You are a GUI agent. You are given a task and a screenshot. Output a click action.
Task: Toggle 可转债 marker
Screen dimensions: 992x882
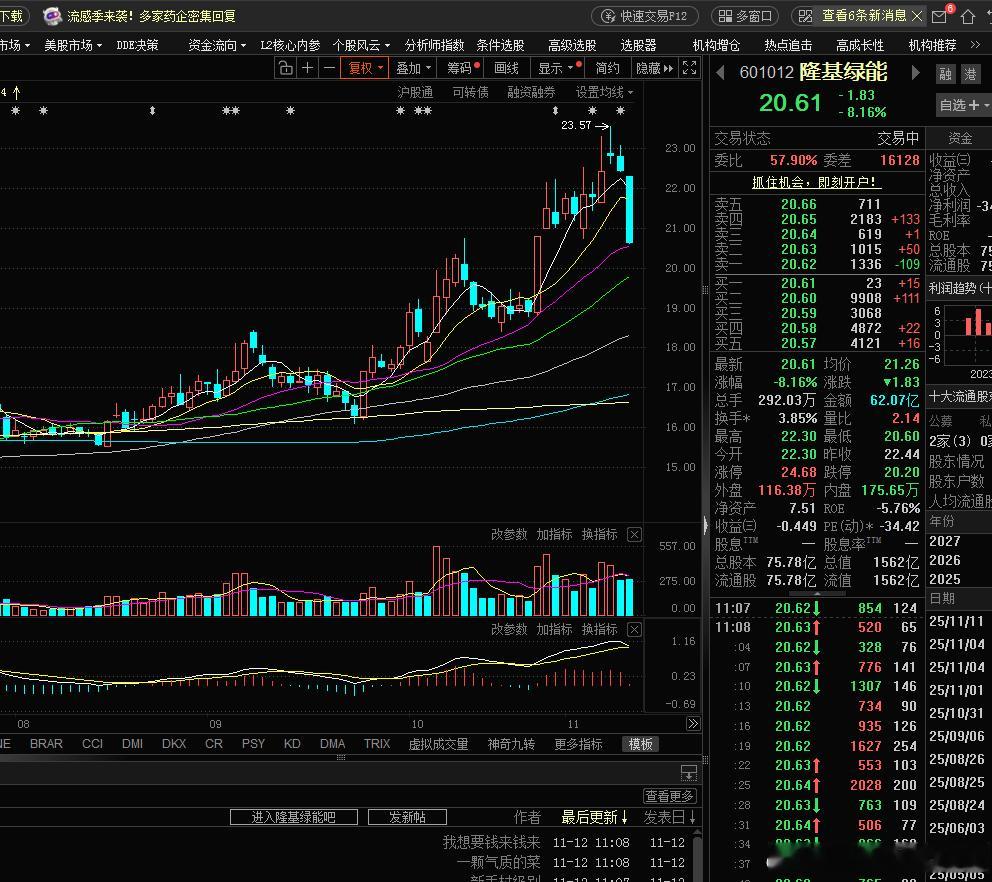[470, 92]
